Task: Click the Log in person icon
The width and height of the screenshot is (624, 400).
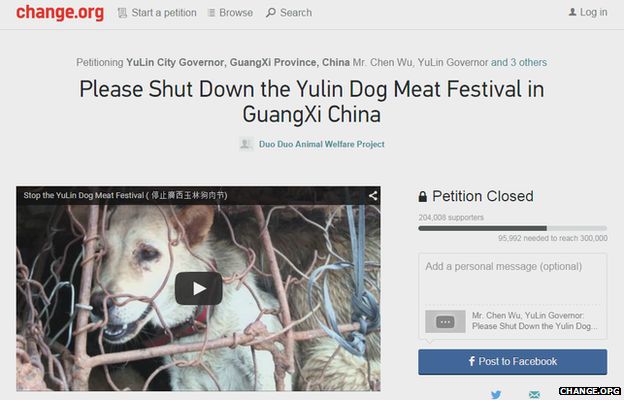Action: [572, 12]
